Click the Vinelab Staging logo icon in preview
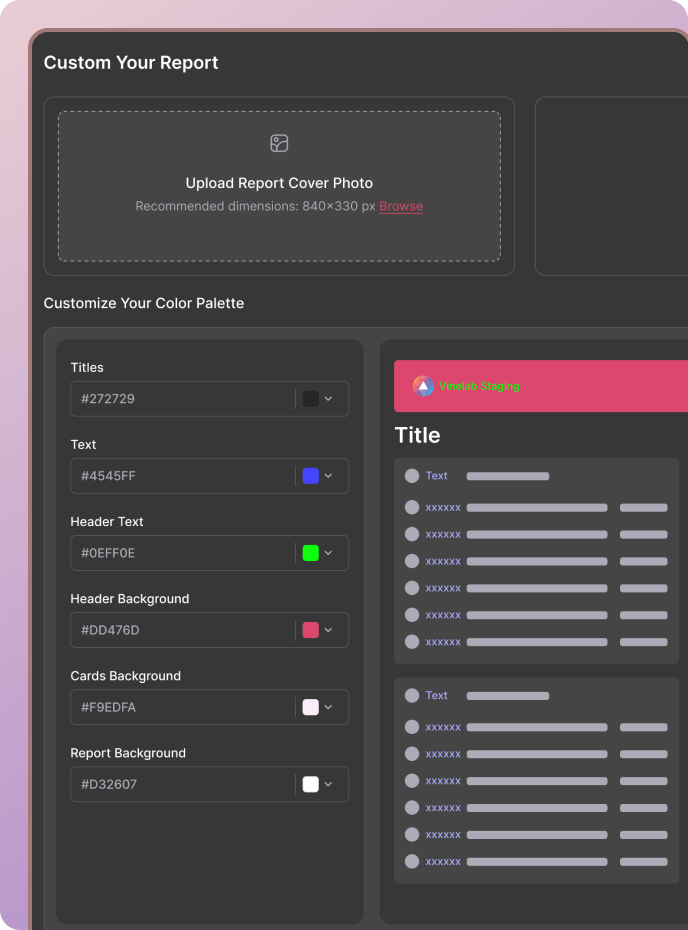The height and width of the screenshot is (930, 688). tap(423, 386)
